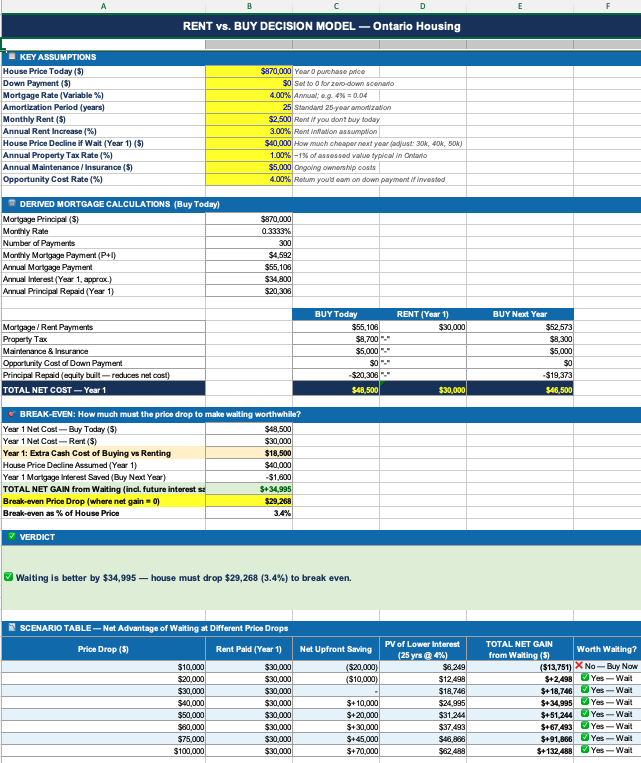Image resolution: width=641 pixels, height=763 pixels.
Task: Select total net gain ($13,751) cell
Action: point(520,667)
